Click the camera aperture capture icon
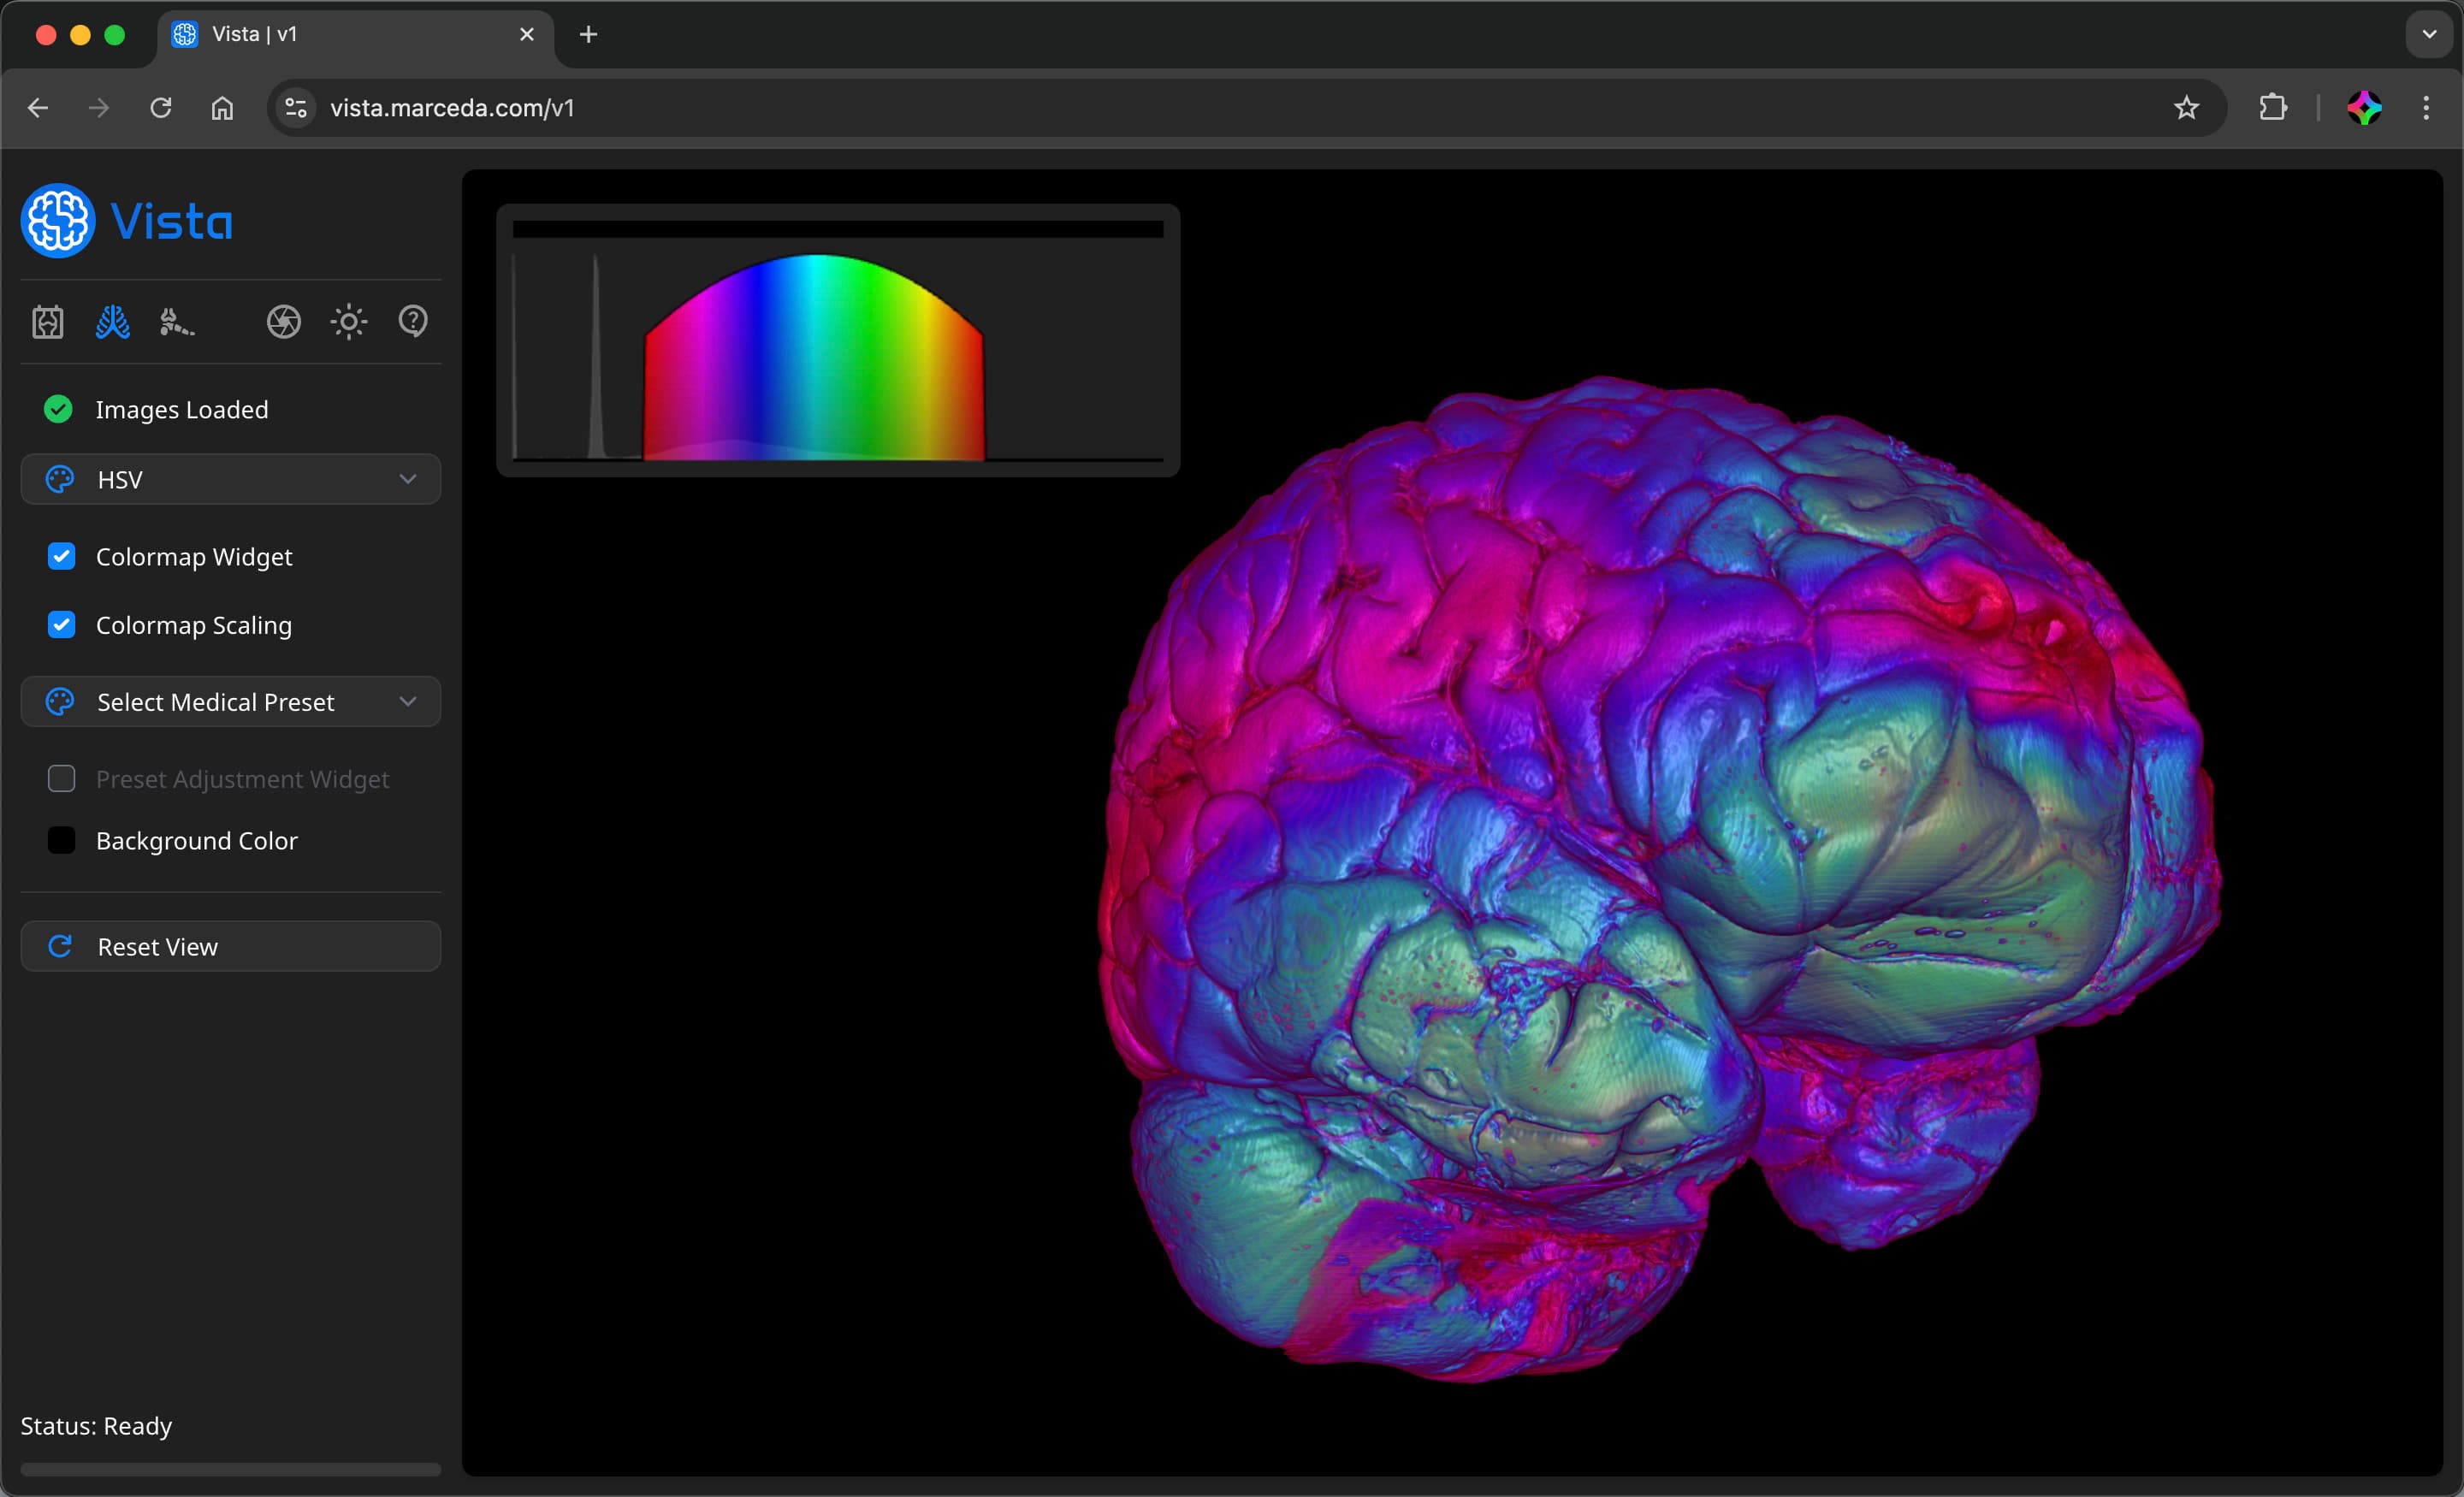This screenshot has height=1497, width=2464. click(283, 321)
